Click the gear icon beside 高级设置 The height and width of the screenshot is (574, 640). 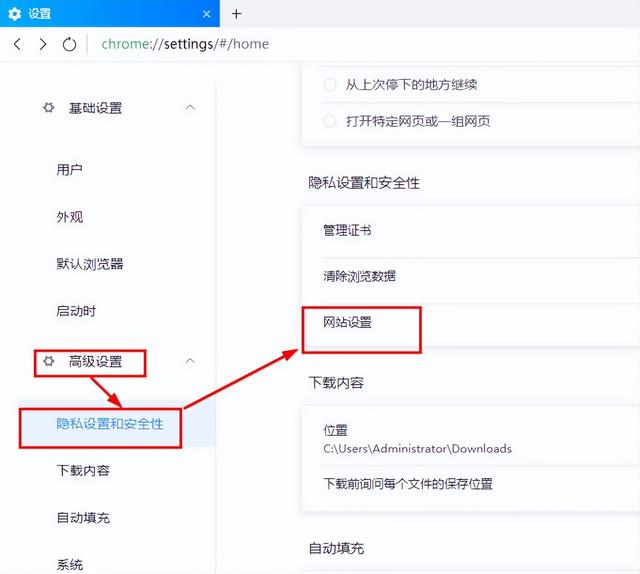tap(49, 361)
